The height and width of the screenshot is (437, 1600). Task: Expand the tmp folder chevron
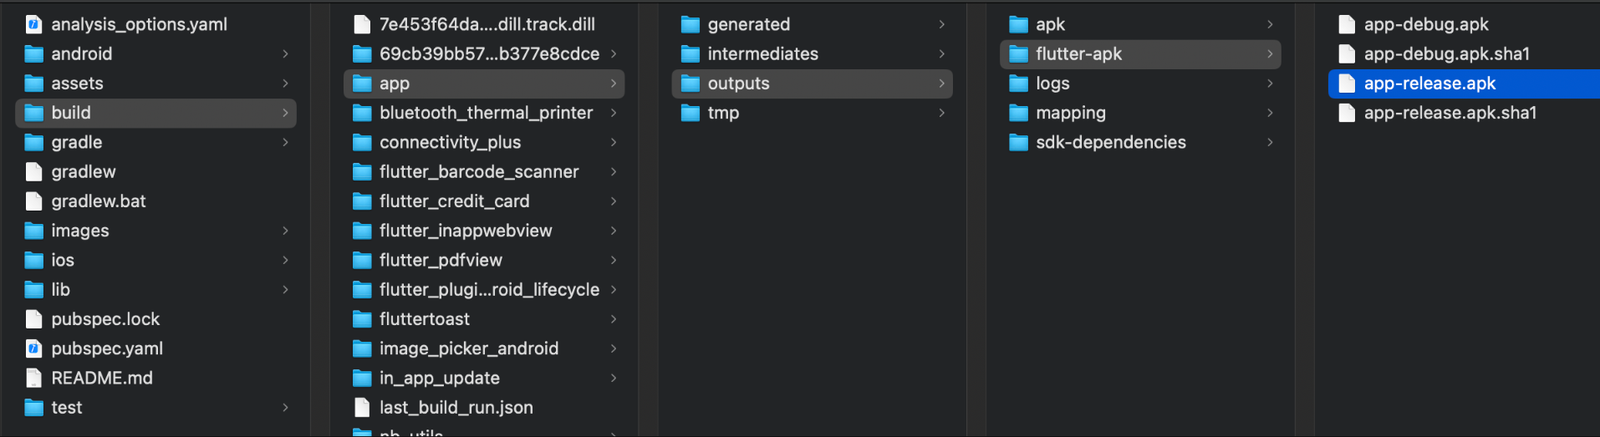941,113
